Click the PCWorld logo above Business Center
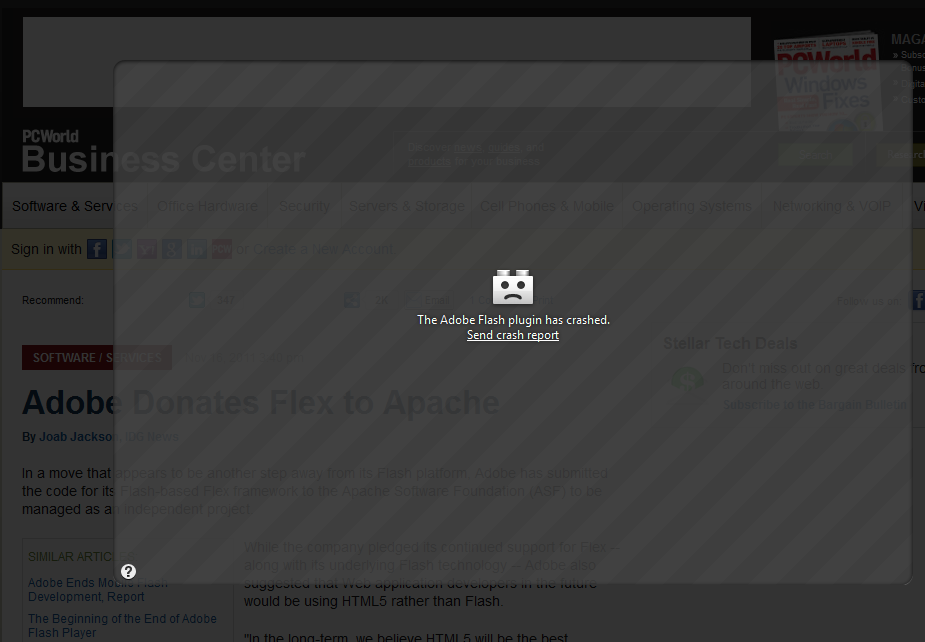925x642 pixels. pos(50,136)
